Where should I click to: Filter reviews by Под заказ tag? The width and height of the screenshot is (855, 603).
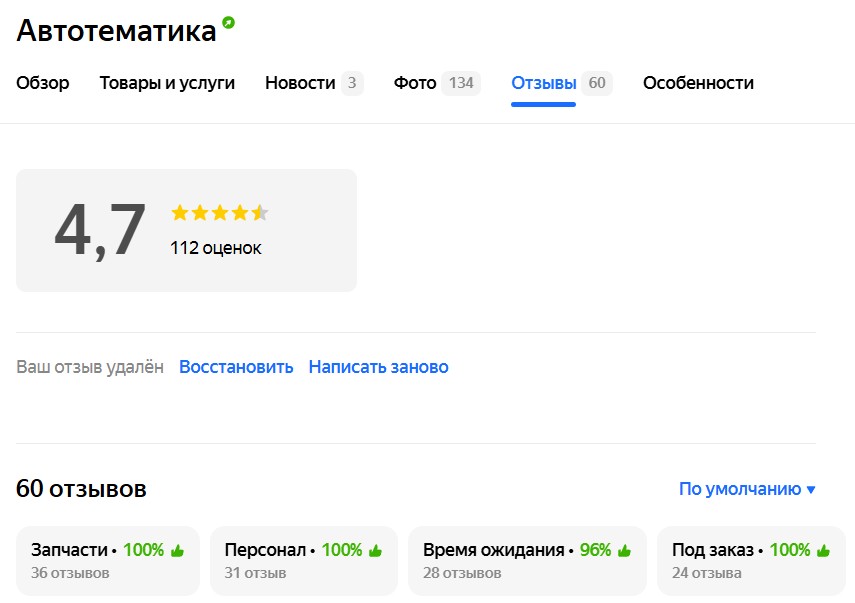point(748,561)
